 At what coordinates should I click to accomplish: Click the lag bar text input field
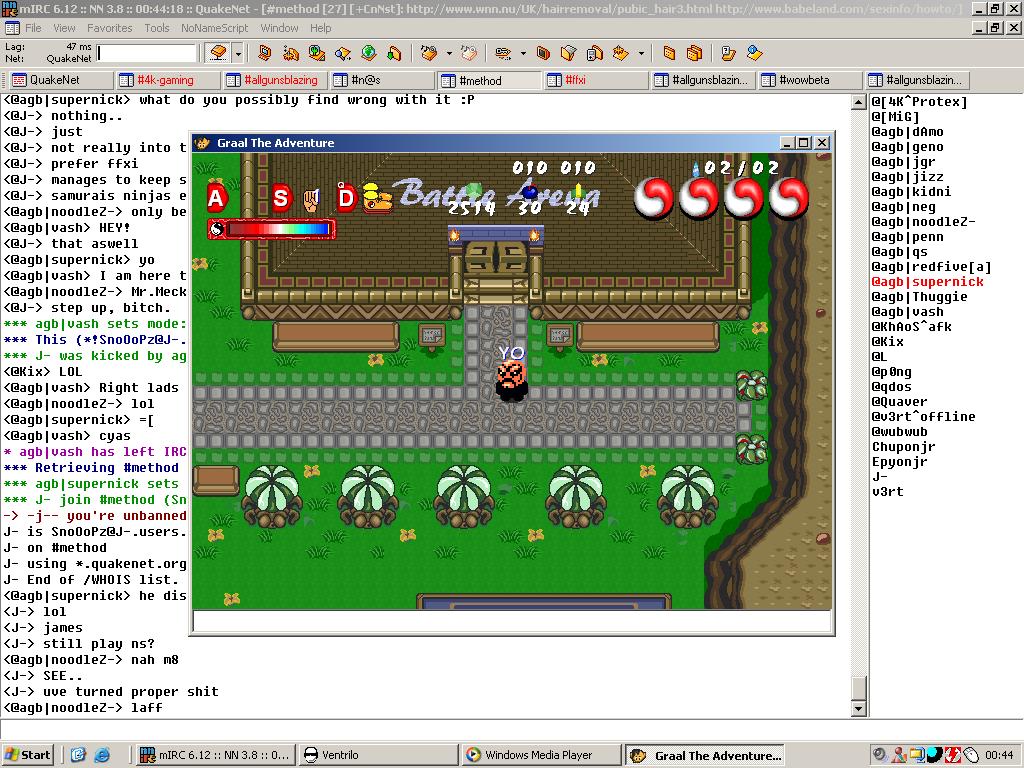(146, 53)
